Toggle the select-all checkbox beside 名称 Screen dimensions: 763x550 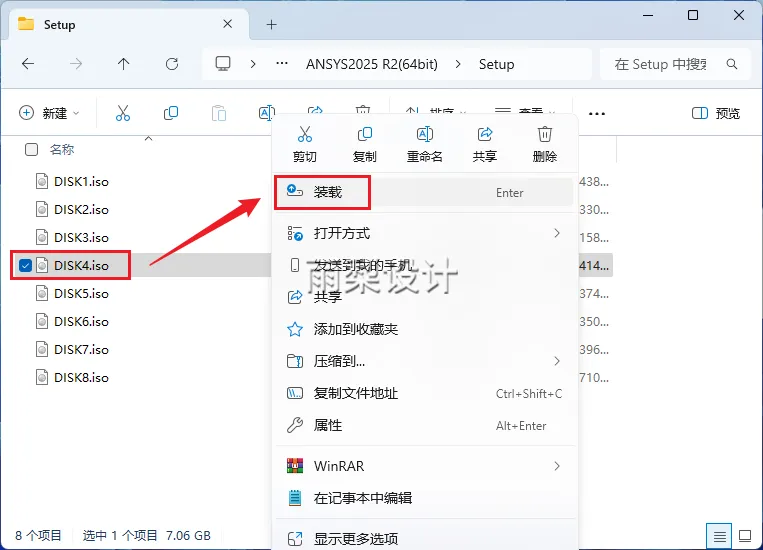click(x=31, y=149)
